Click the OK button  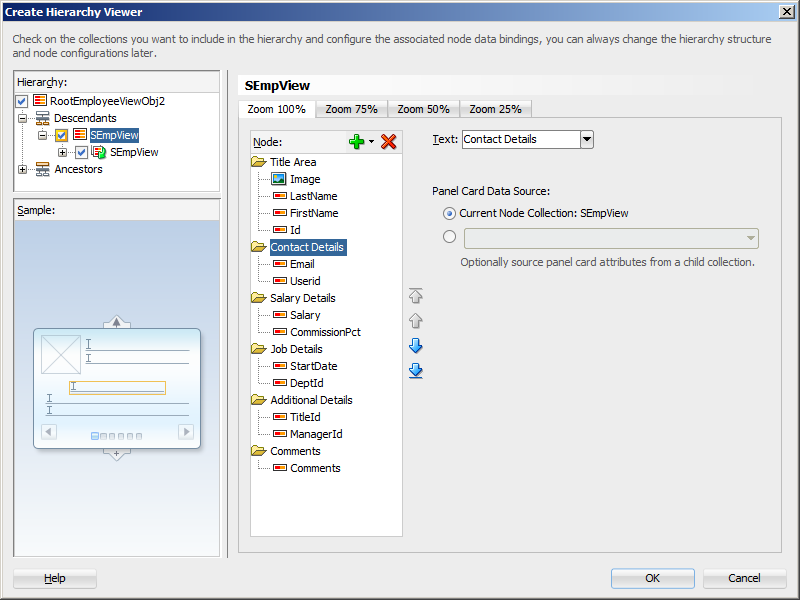pos(653,578)
